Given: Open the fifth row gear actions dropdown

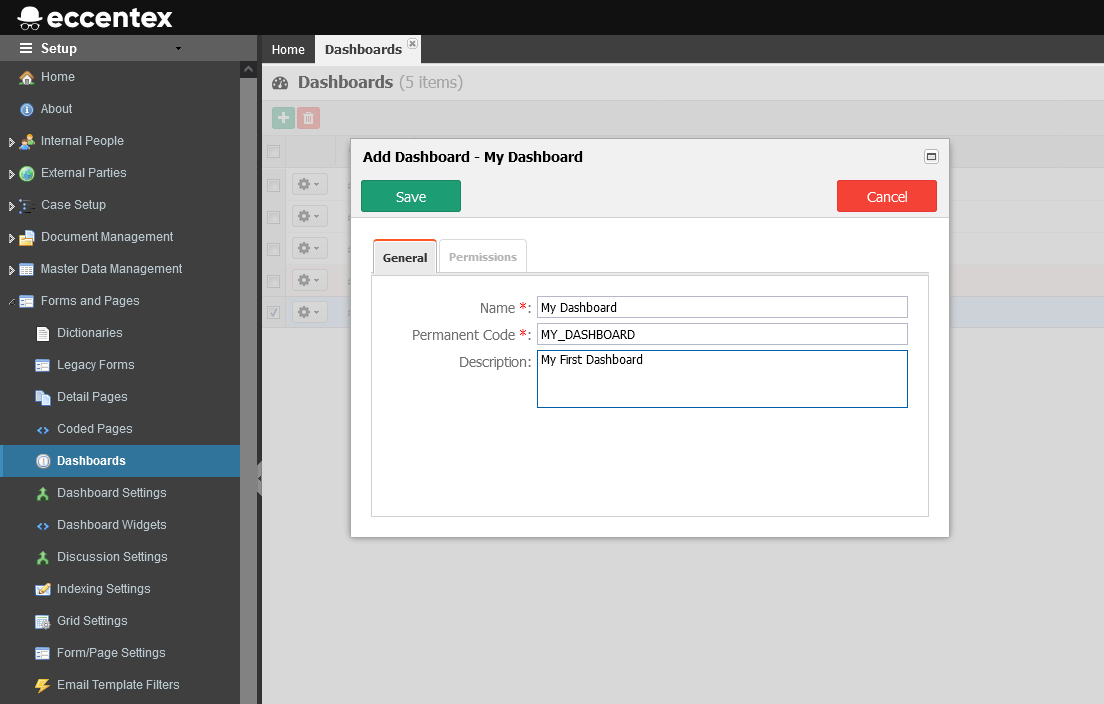Looking at the screenshot, I should click(310, 312).
